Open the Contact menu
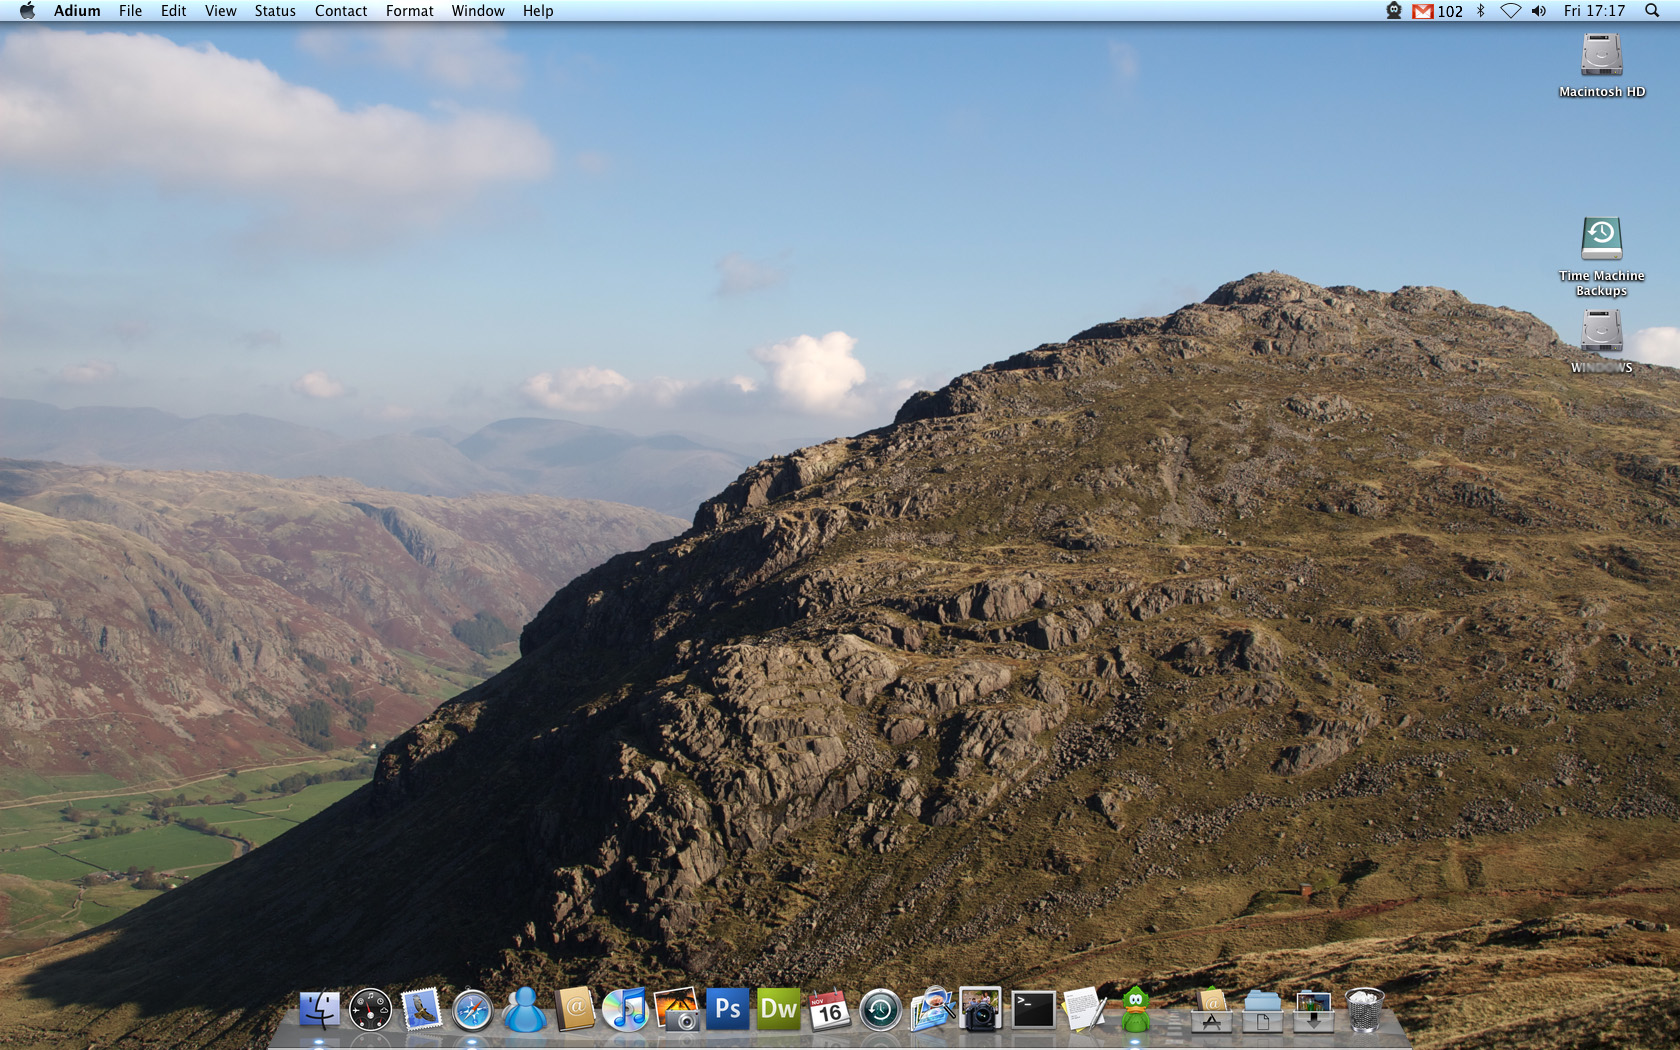Image resolution: width=1680 pixels, height=1050 pixels. click(341, 11)
